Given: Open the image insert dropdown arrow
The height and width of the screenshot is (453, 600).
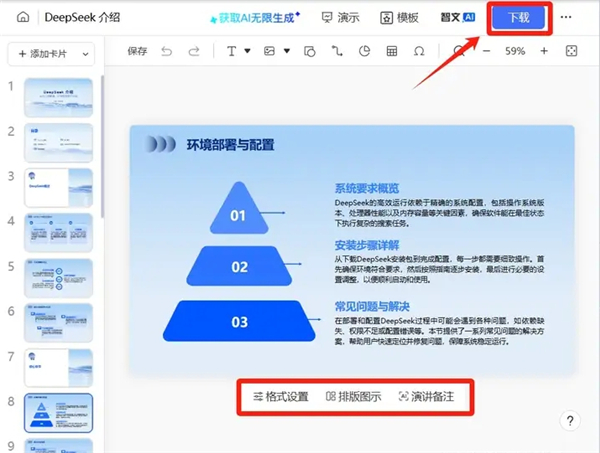Looking at the screenshot, I should 286,51.
